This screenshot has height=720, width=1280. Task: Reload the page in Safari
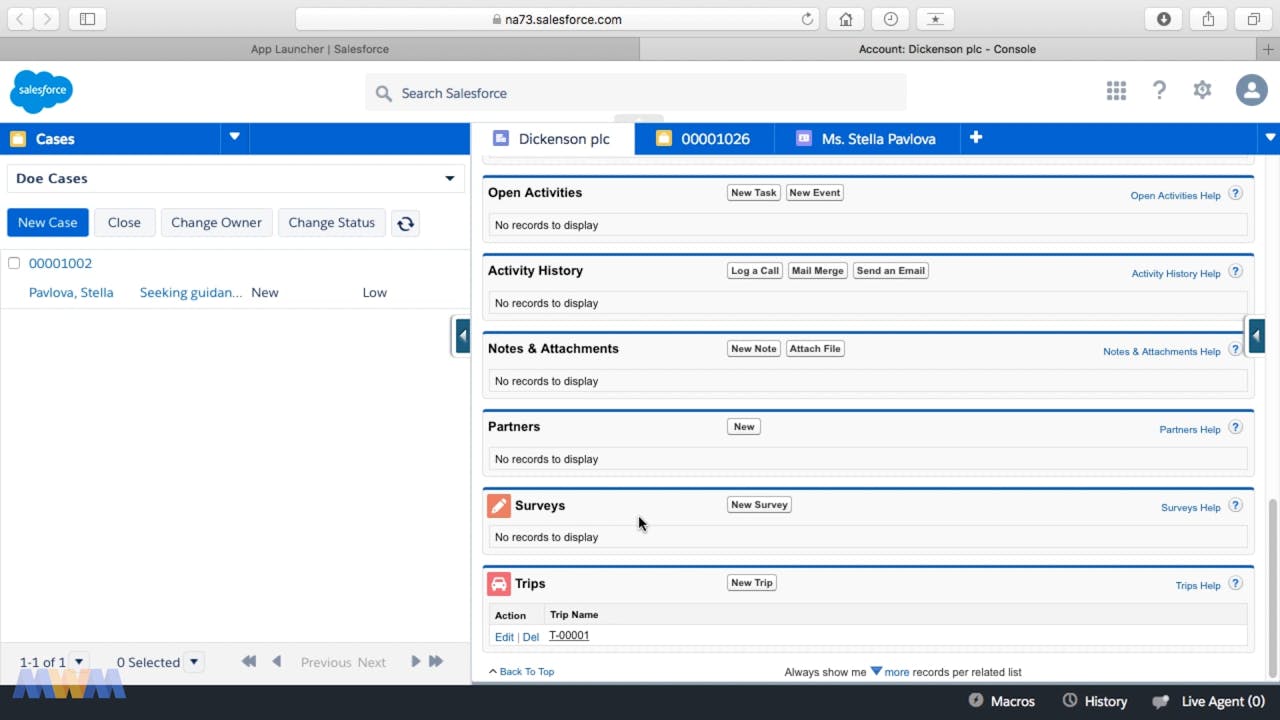click(807, 19)
